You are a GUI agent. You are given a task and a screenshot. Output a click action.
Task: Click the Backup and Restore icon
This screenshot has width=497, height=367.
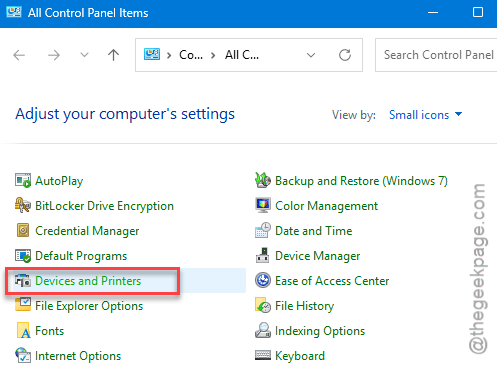pos(263,180)
